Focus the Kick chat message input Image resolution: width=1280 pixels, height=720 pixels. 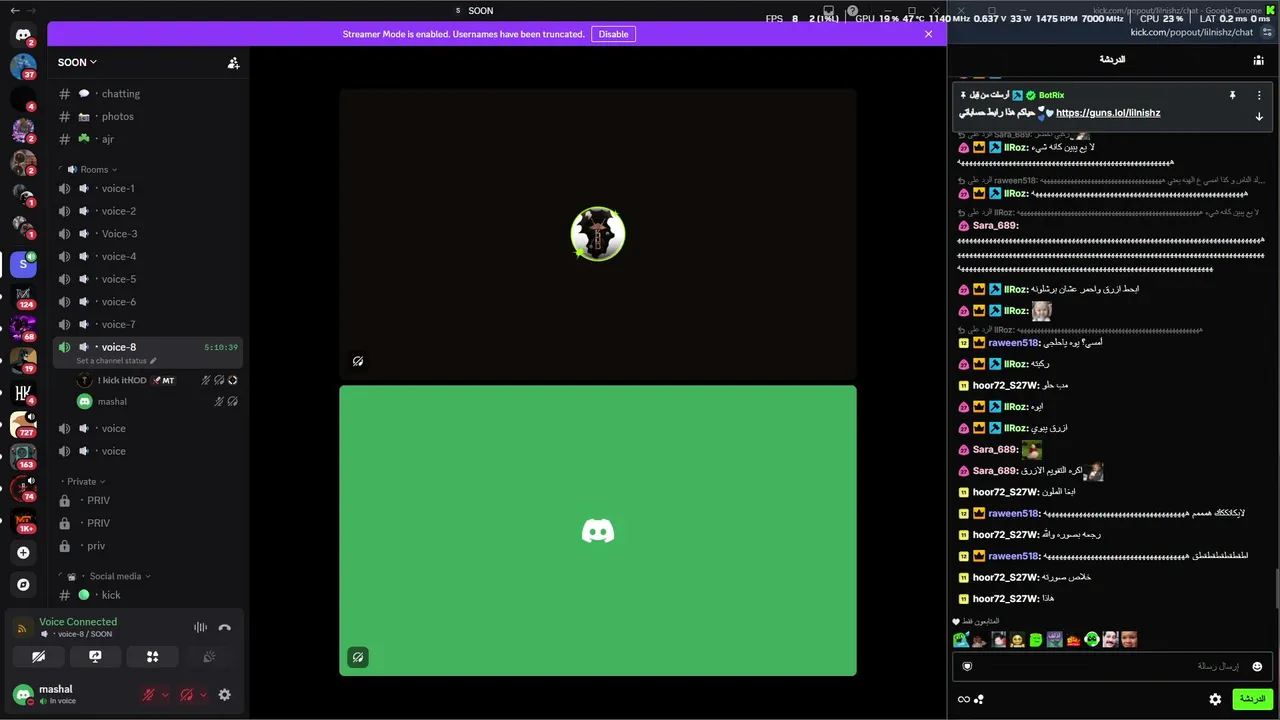click(x=1112, y=667)
